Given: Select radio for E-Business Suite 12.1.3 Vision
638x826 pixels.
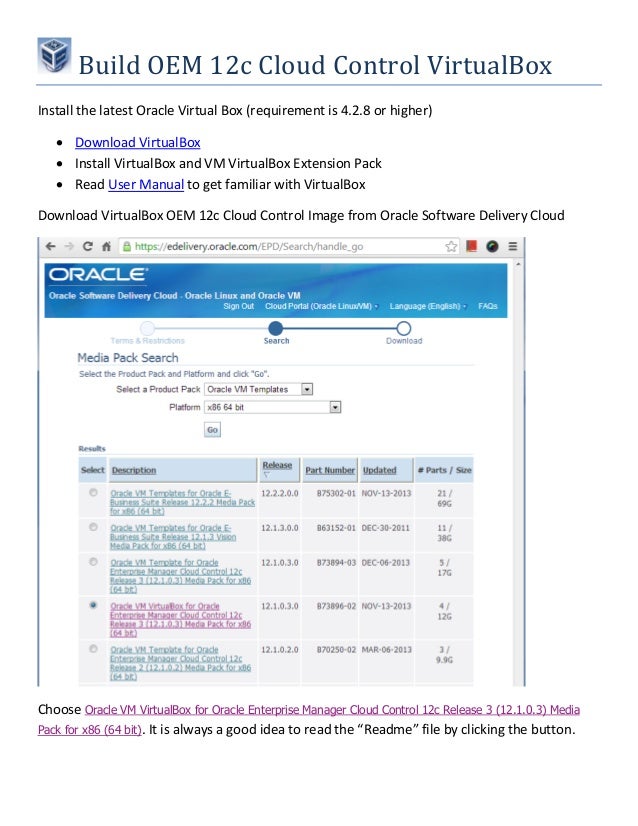Looking at the screenshot, I should 93,527.
